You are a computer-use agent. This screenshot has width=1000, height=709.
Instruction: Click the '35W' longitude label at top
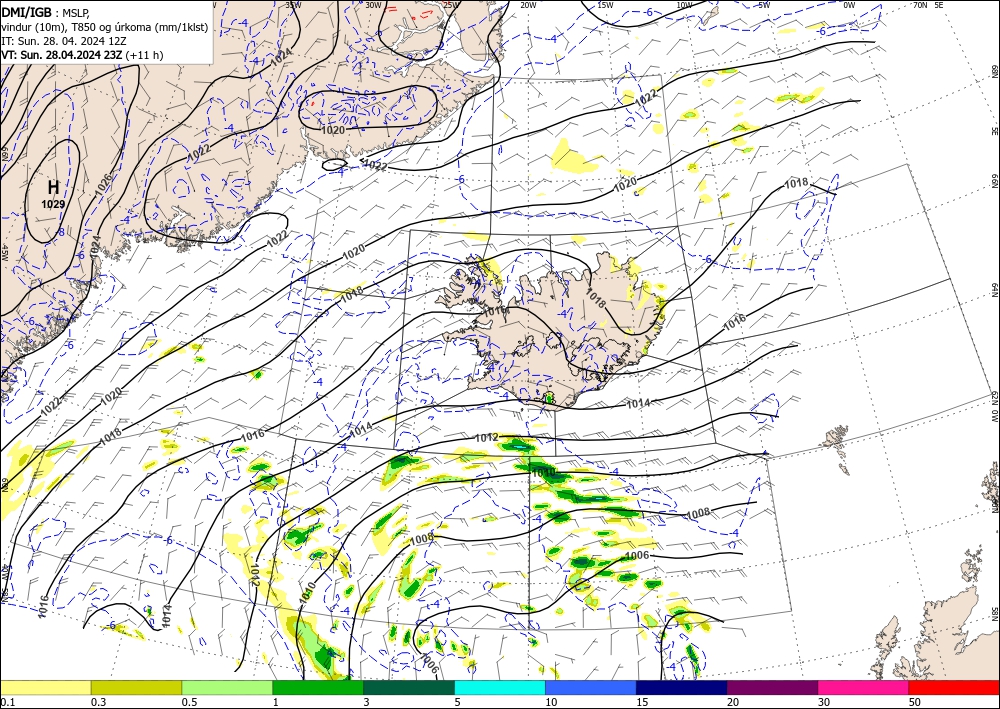click(293, 5)
